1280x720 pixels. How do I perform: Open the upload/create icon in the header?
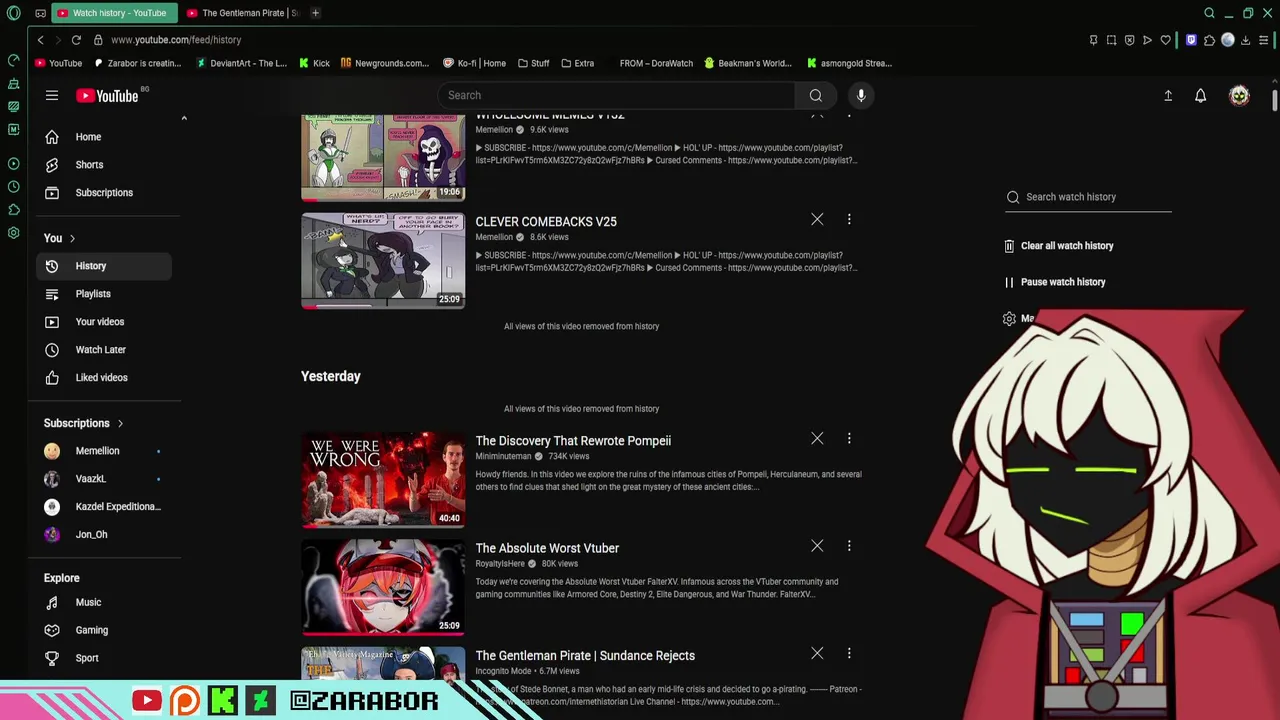coord(1168,95)
